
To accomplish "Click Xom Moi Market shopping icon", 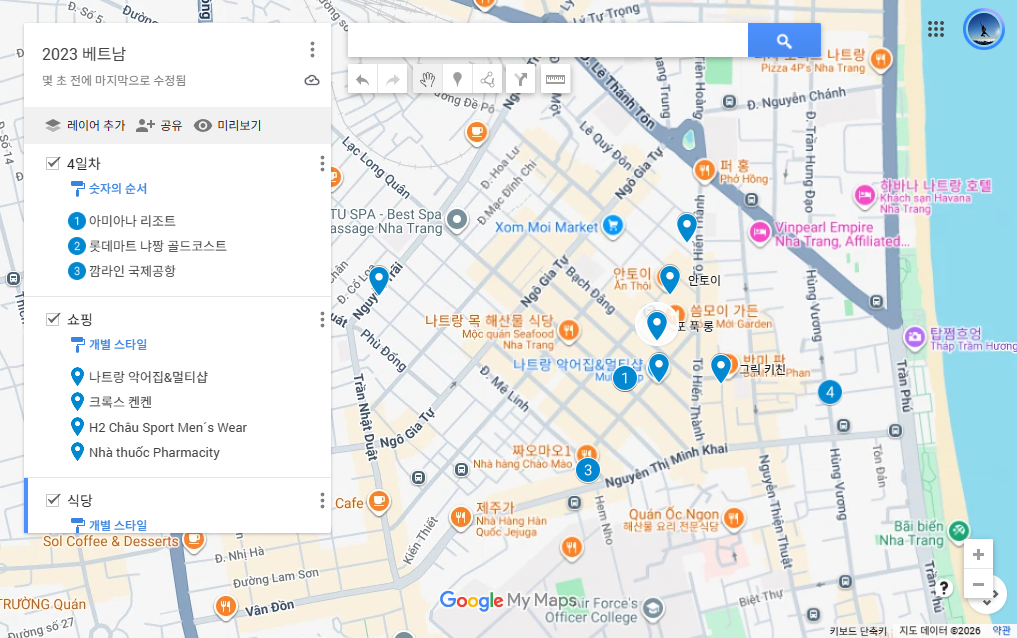I will click(x=612, y=226).
